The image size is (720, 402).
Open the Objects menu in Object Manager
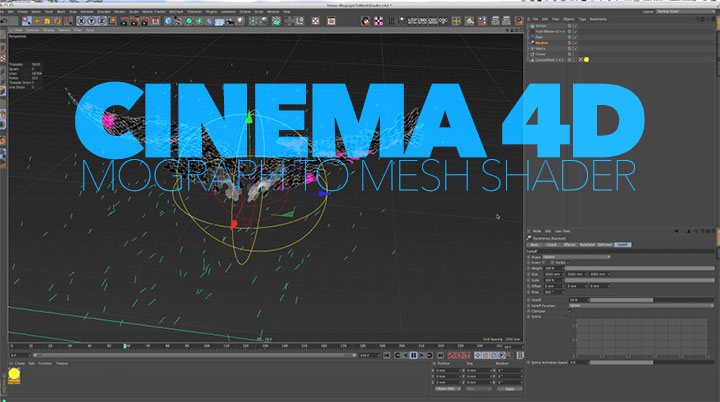tap(568, 19)
